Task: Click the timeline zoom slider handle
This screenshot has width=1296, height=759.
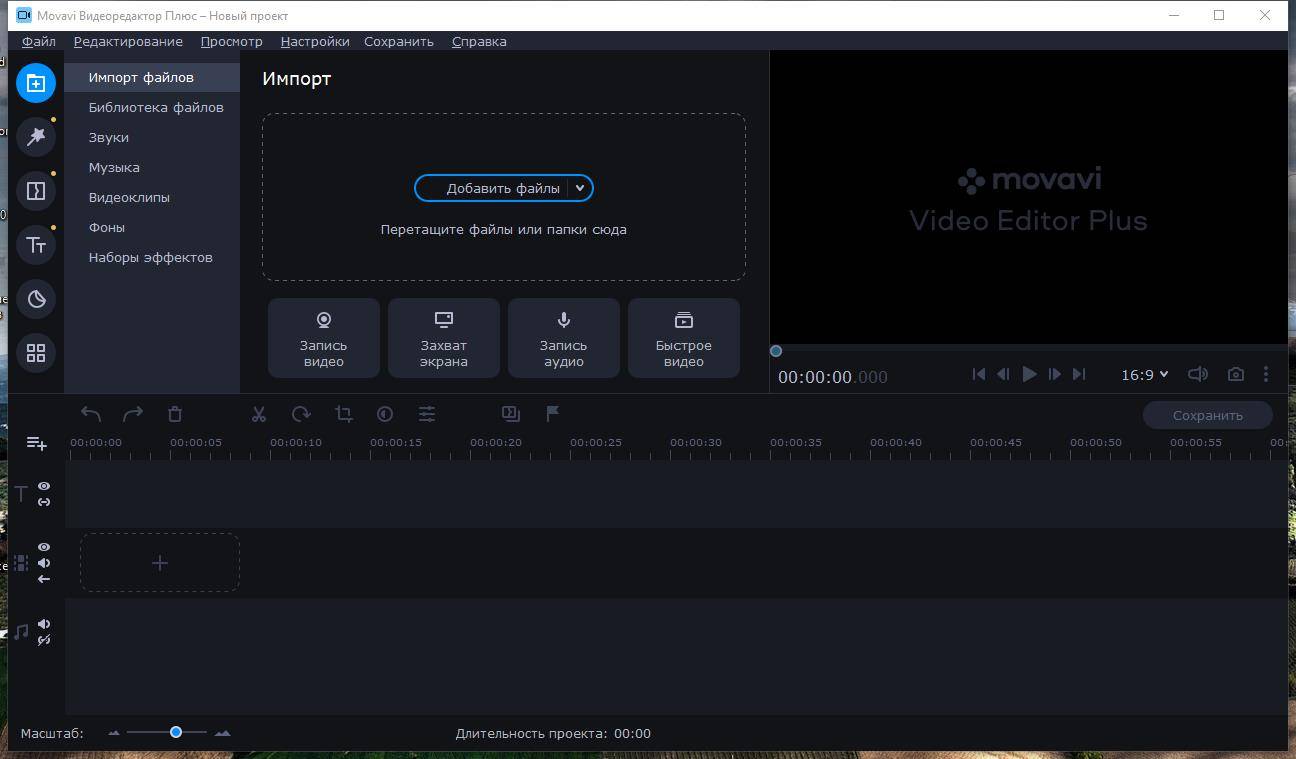Action: point(176,732)
